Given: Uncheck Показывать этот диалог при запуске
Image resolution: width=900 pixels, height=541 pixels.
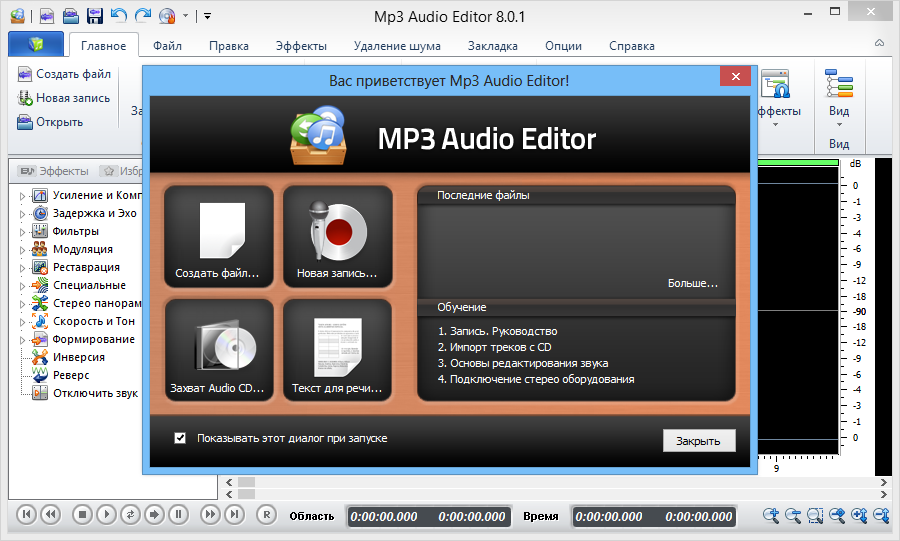Looking at the screenshot, I should coord(180,438).
